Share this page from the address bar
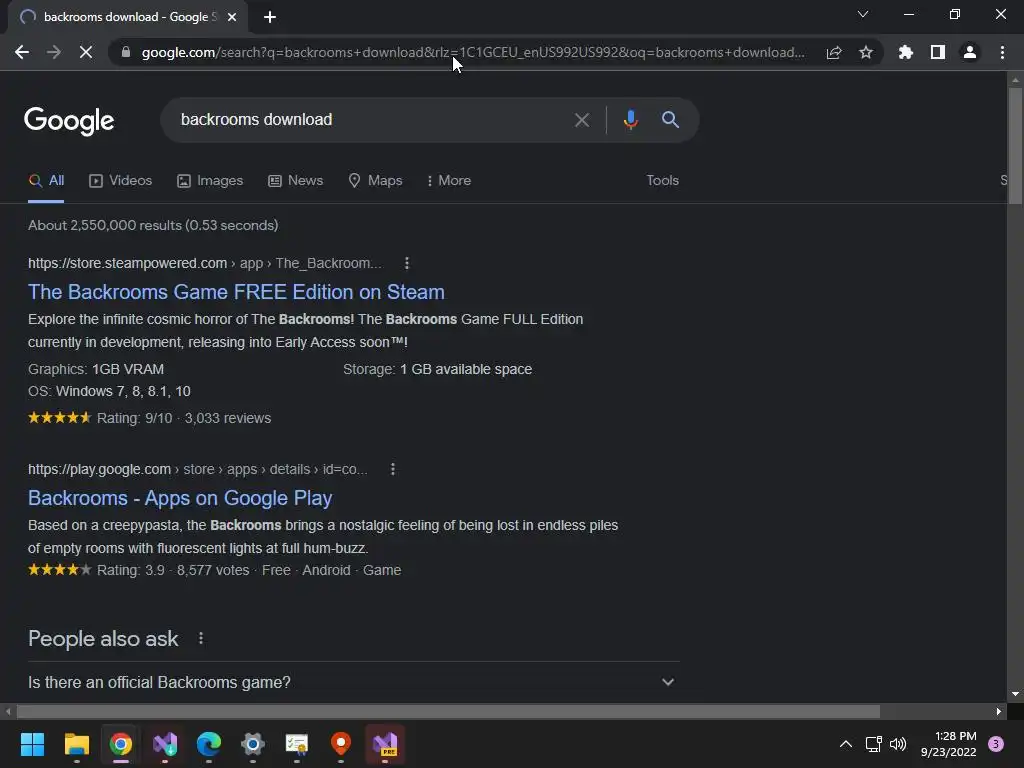This screenshot has width=1024, height=768. [834, 52]
